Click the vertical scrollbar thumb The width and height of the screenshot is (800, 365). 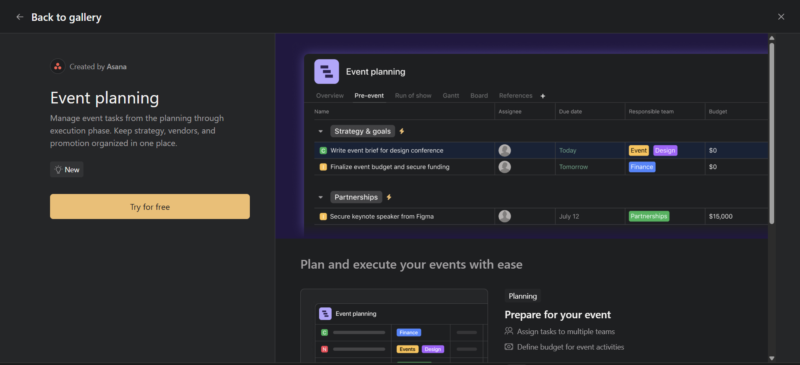[x=771, y=133]
